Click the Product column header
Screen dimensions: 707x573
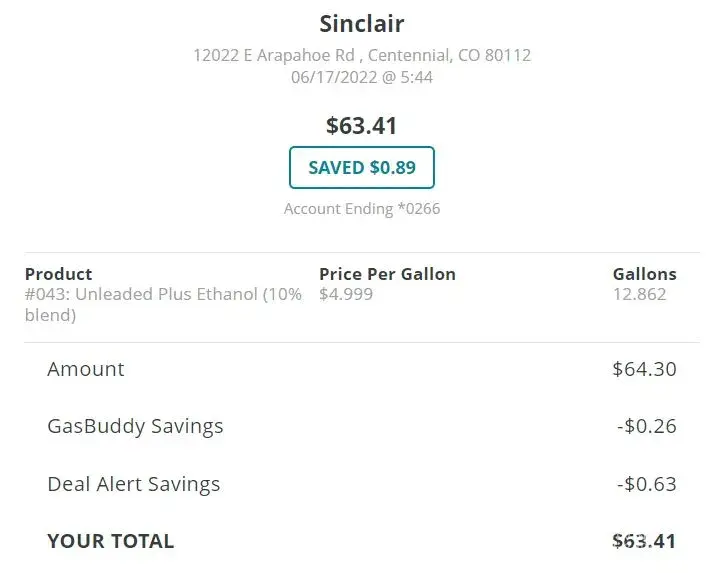pyautogui.click(x=58, y=274)
